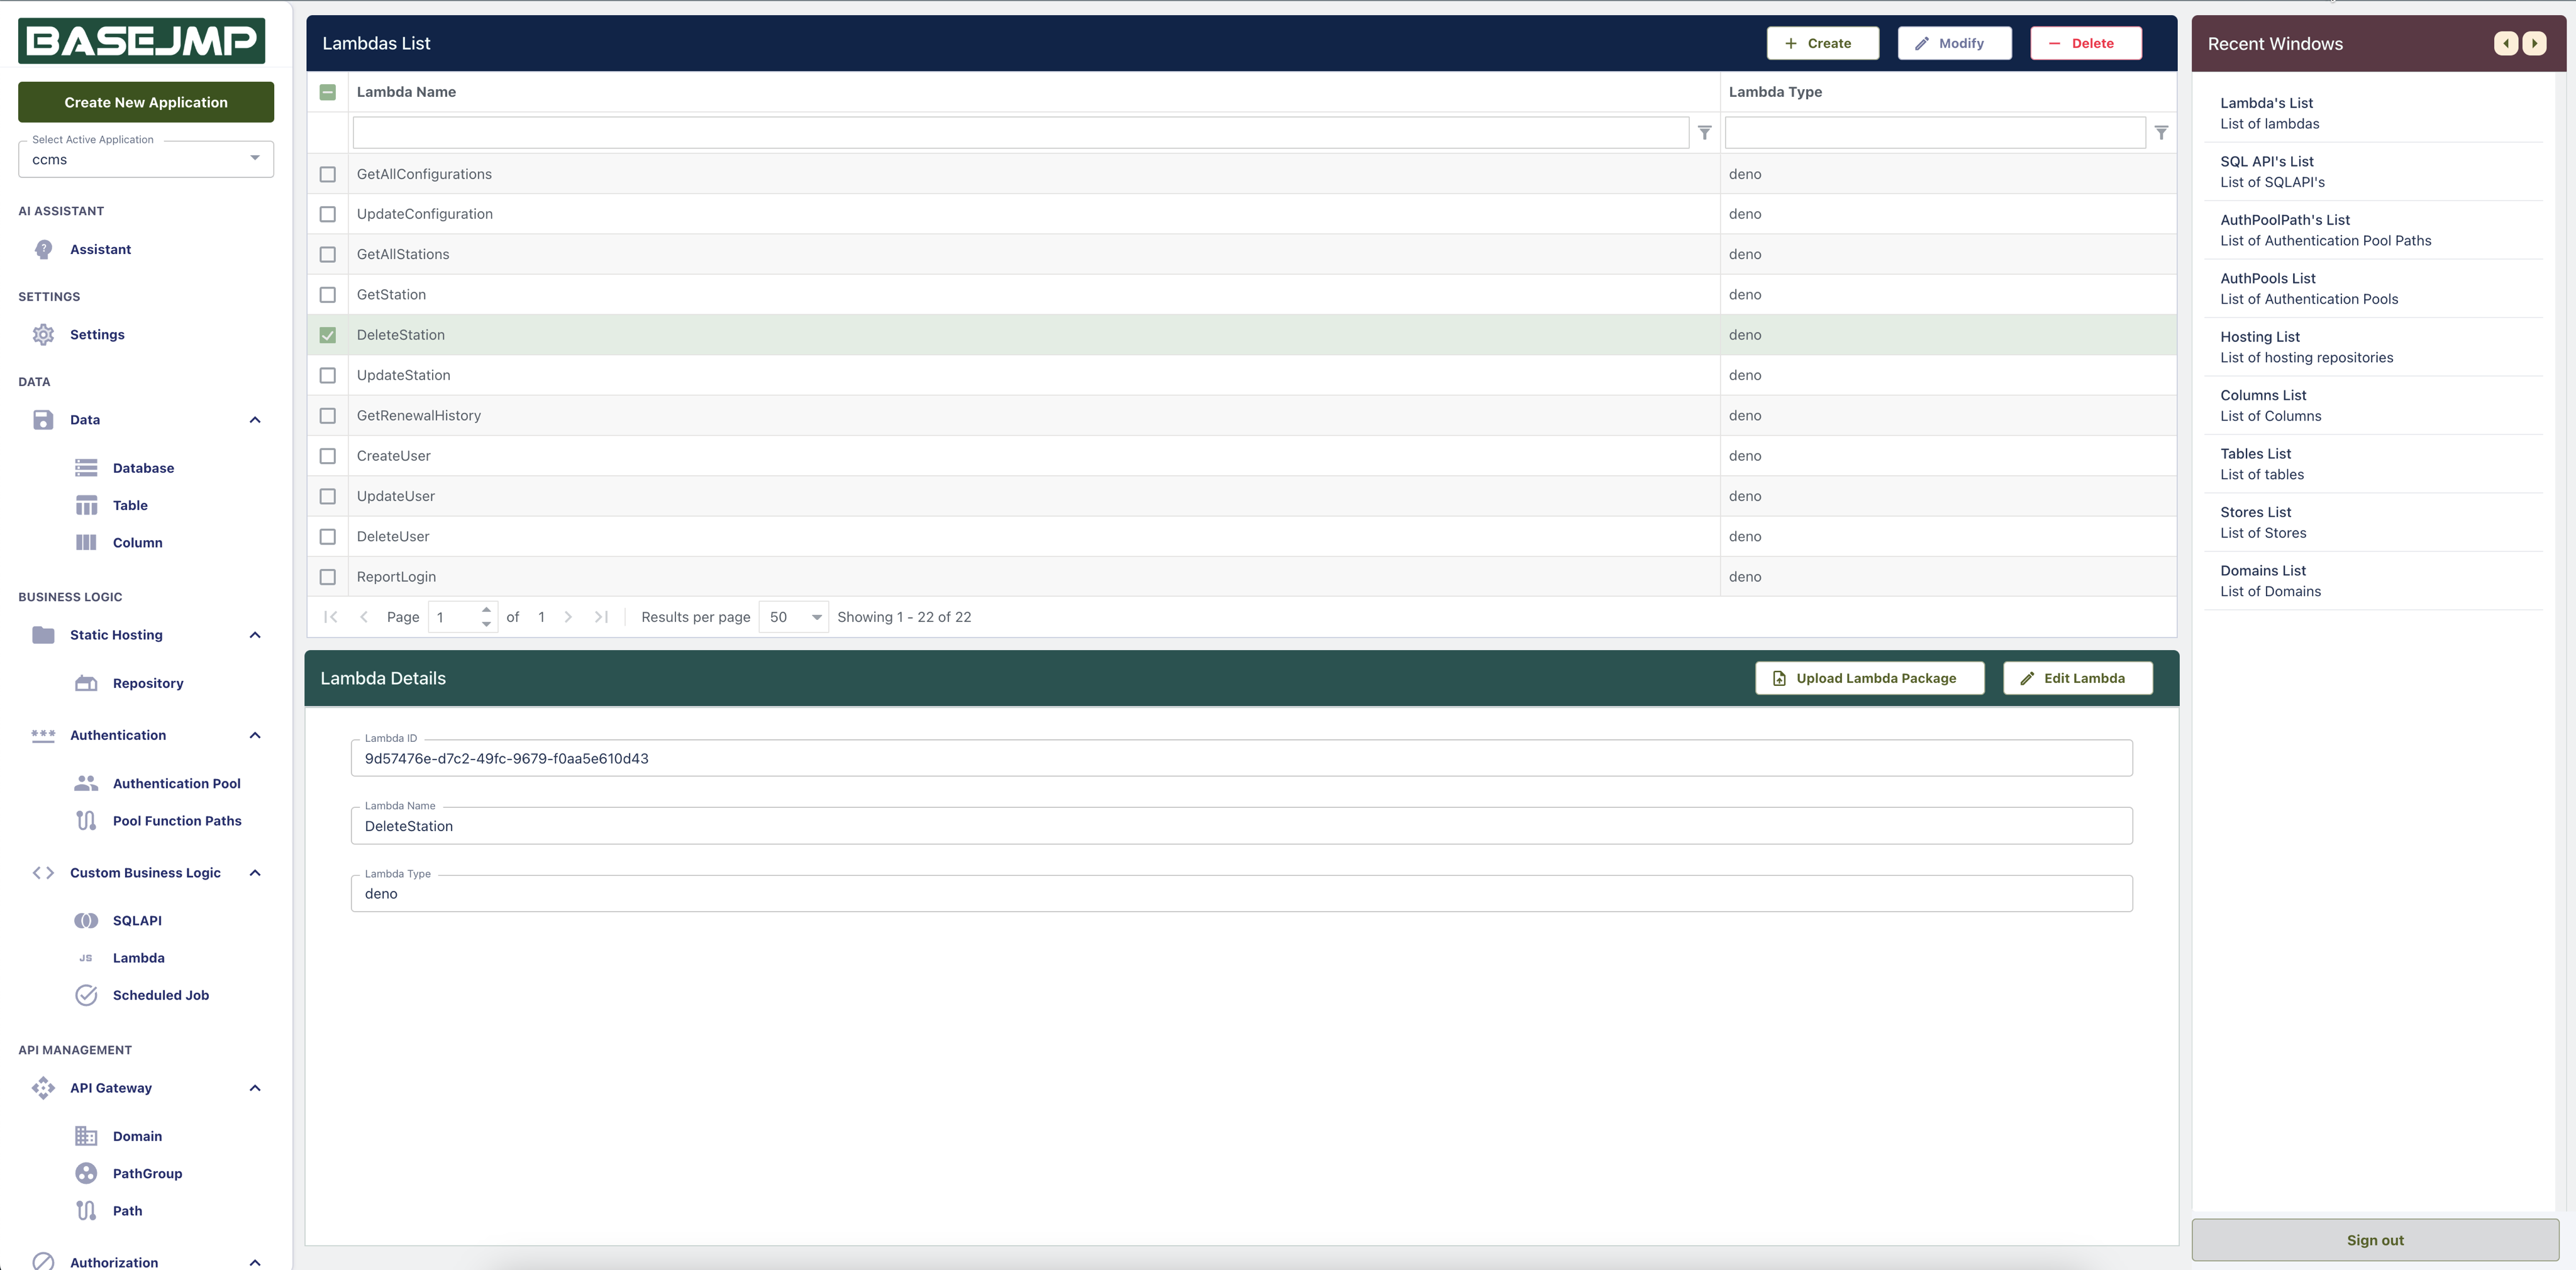The image size is (2576, 1270).
Task: Jump to last page in pagination
Action: pos(601,617)
